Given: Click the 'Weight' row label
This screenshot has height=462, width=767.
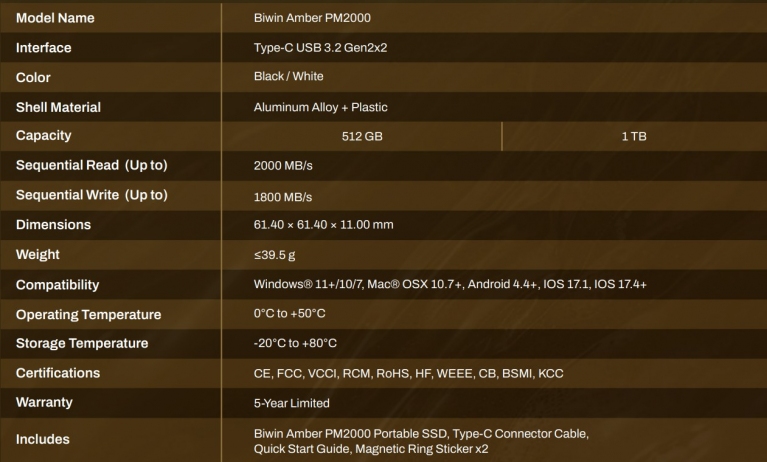Looking at the screenshot, I should pyautogui.click(x=38, y=254).
